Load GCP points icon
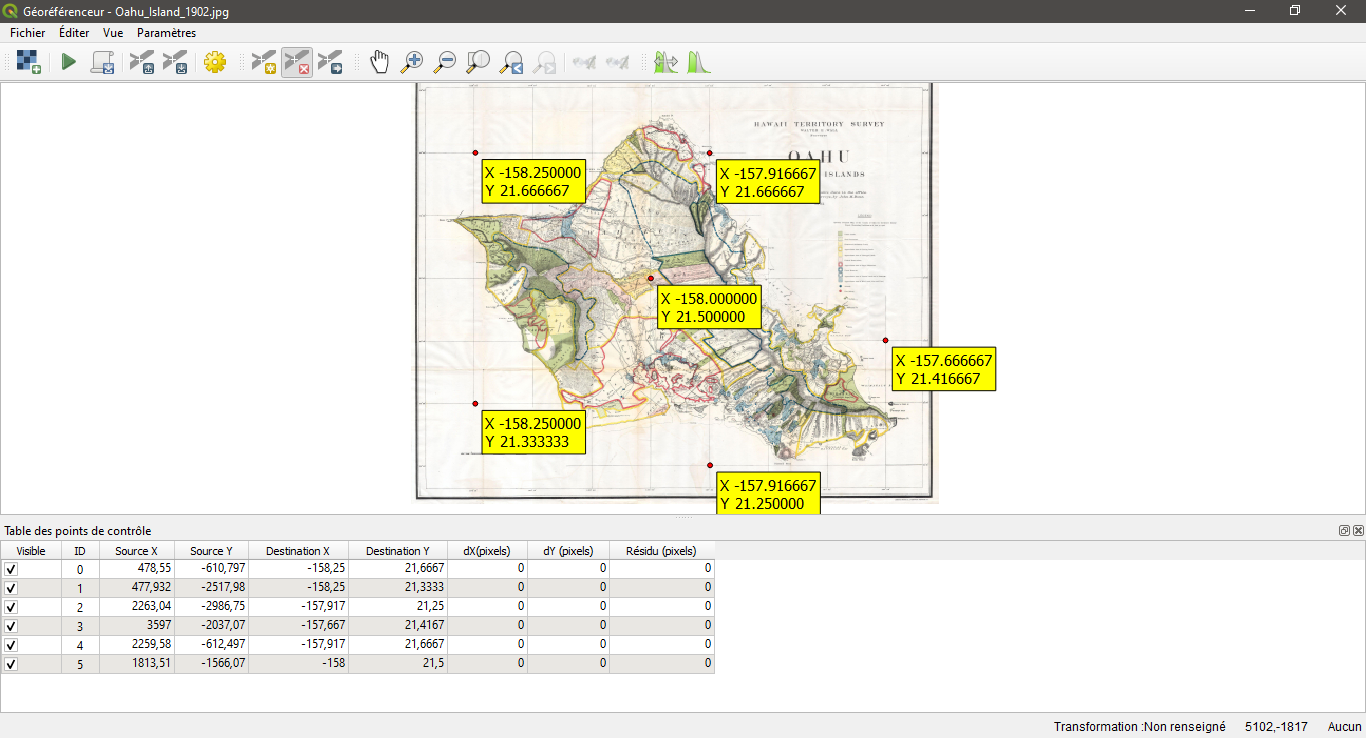1366x738 pixels. 141,62
